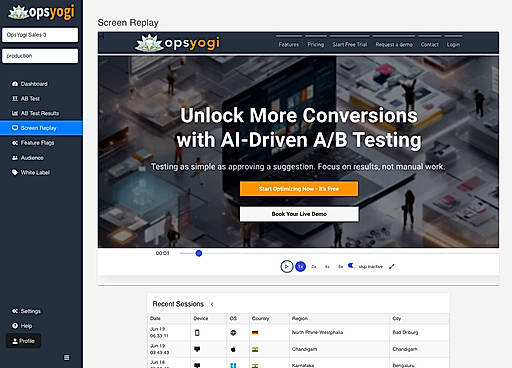Play the session replay

pos(286,267)
